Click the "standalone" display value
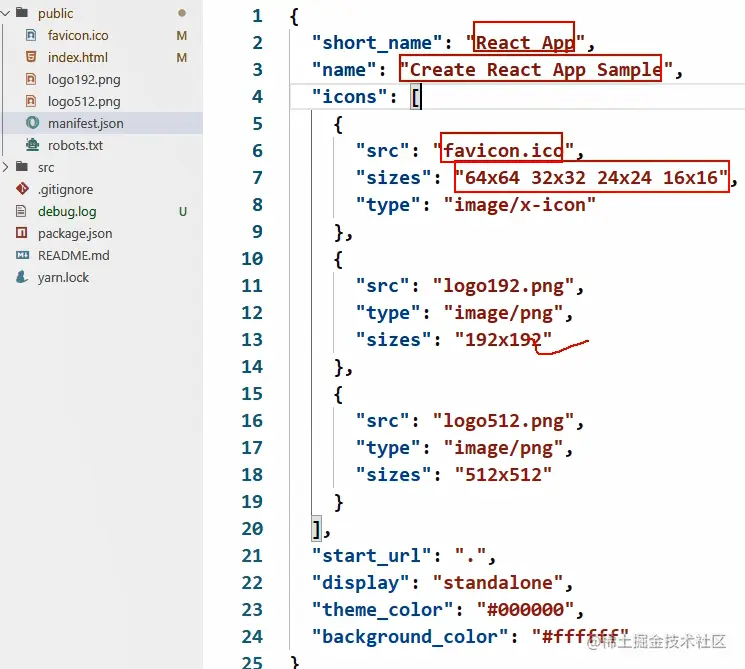745x669 pixels. click(x=498, y=583)
